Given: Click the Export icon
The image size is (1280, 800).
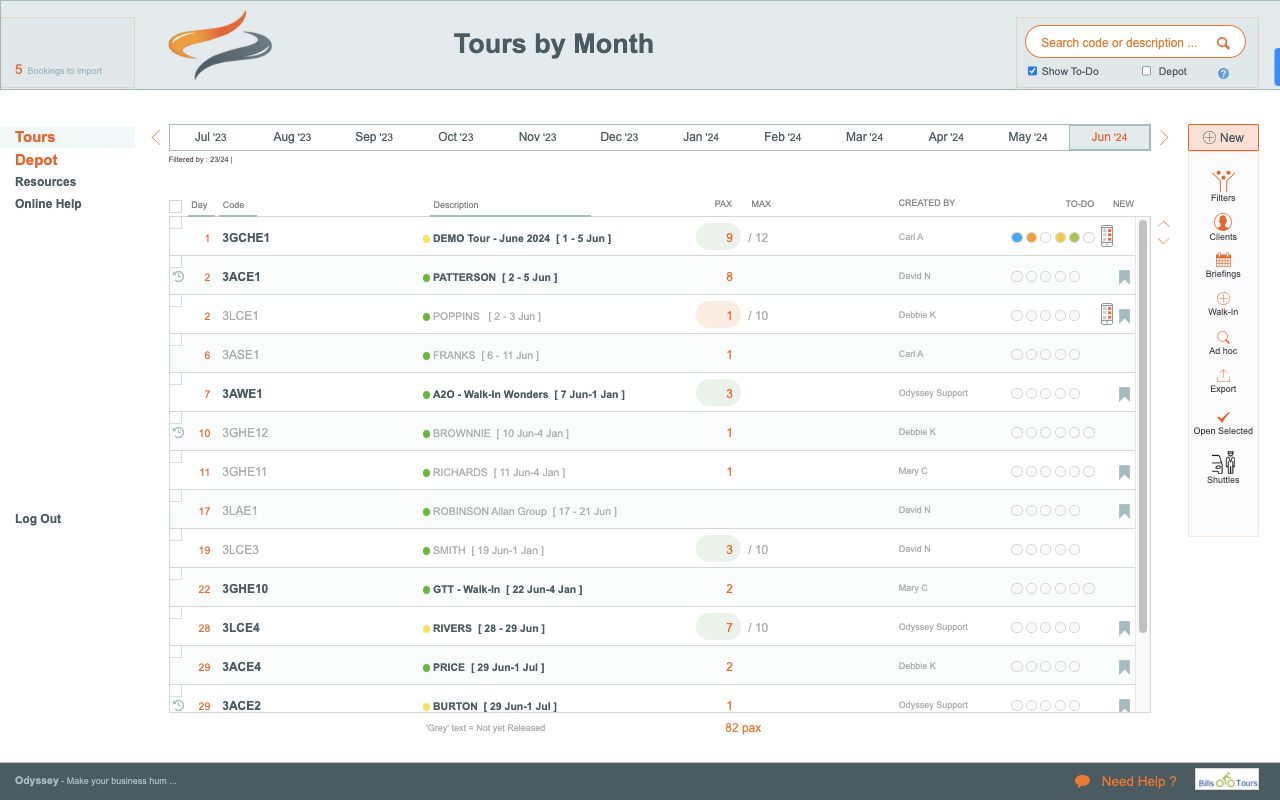Looking at the screenshot, I should [1222, 376].
